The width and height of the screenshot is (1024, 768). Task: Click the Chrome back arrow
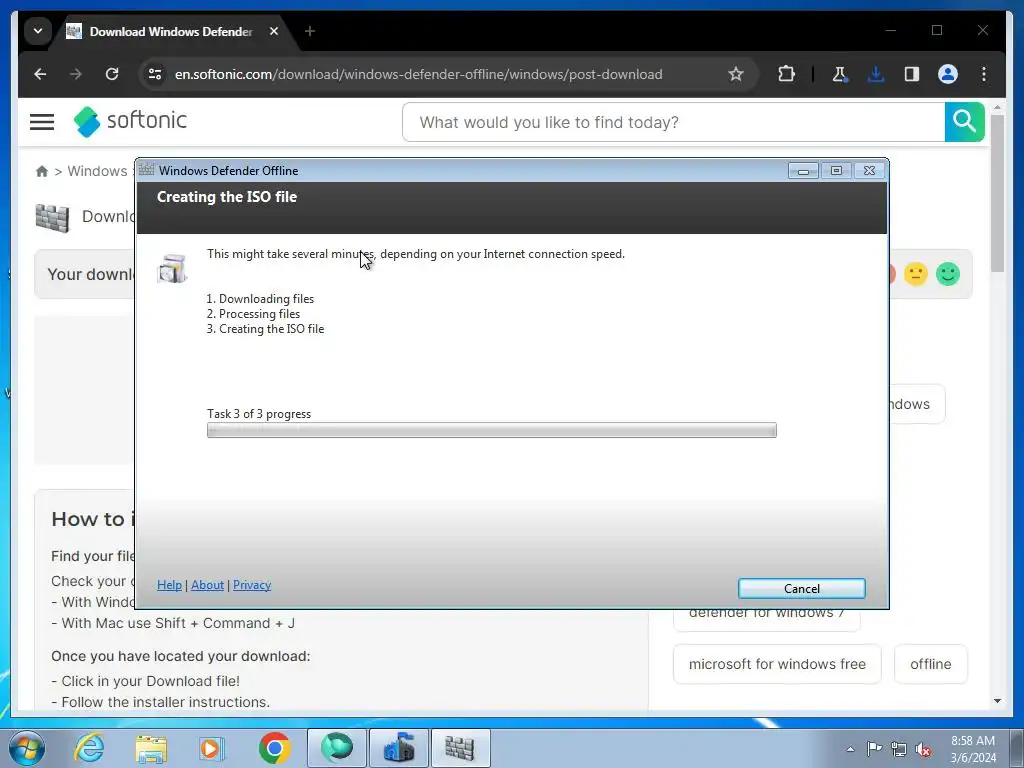pyautogui.click(x=40, y=74)
